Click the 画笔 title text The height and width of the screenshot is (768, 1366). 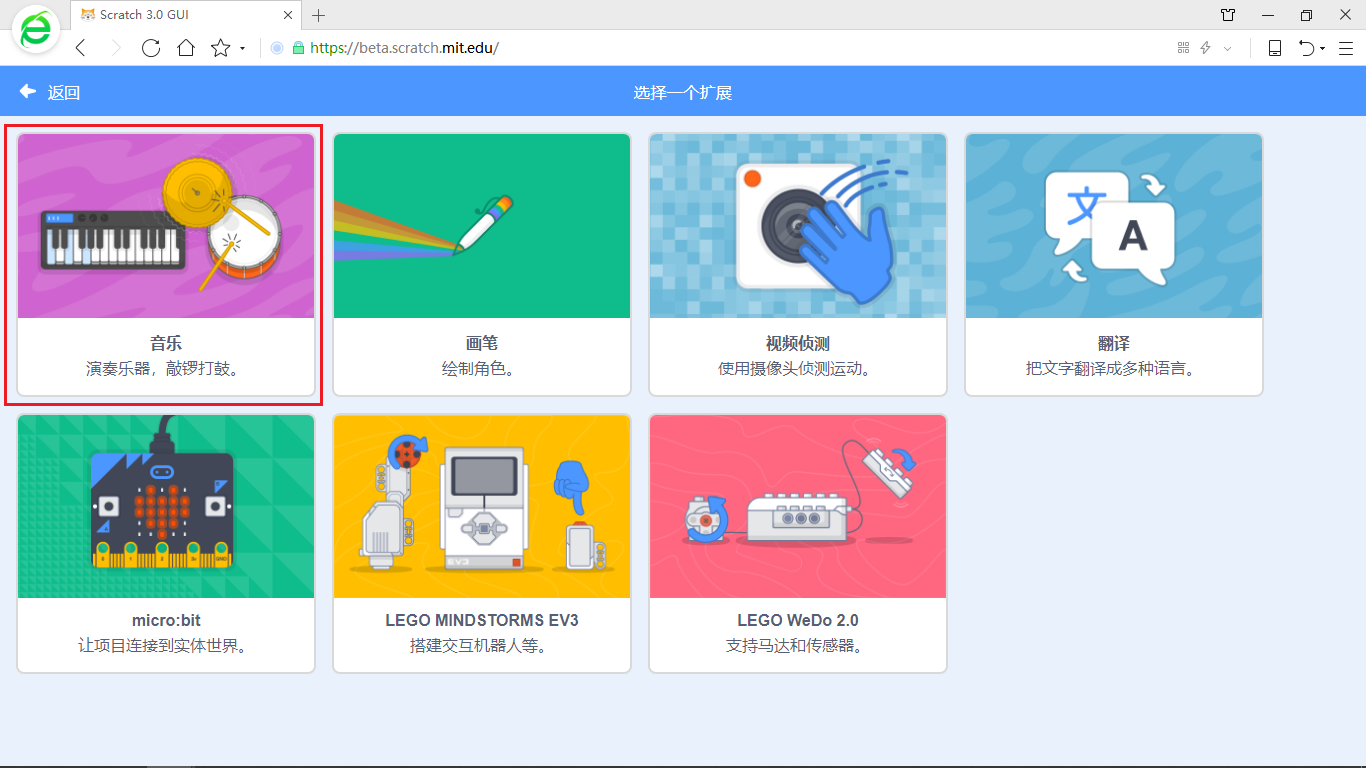coord(482,344)
